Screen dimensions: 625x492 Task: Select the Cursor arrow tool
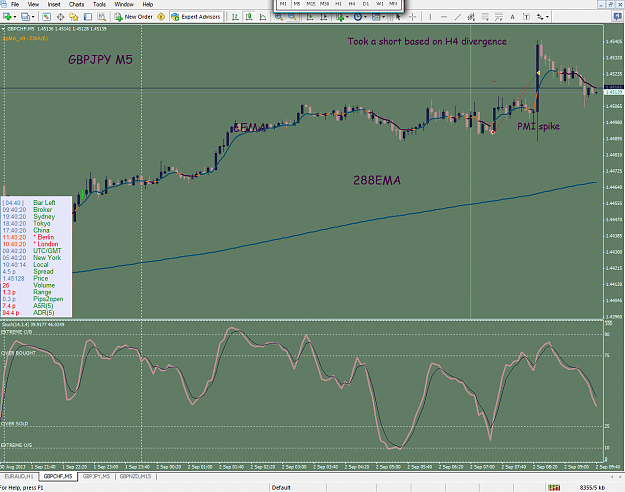point(398,17)
